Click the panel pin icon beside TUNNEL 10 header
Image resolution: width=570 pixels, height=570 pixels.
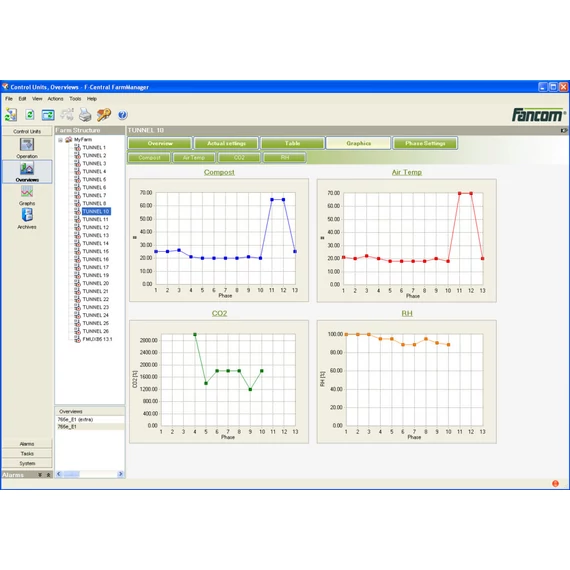[x=564, y=130]
